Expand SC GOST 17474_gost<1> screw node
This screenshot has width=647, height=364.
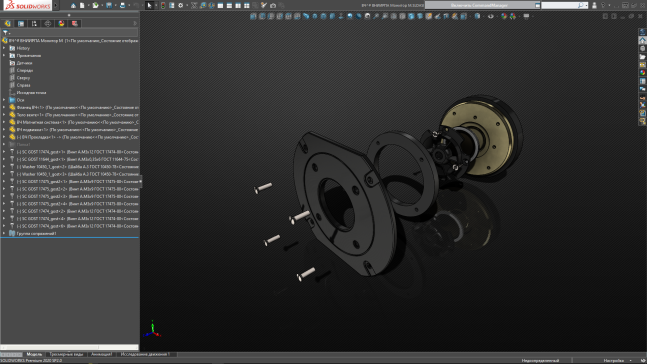pyautogui.click(x=4, y=152)
